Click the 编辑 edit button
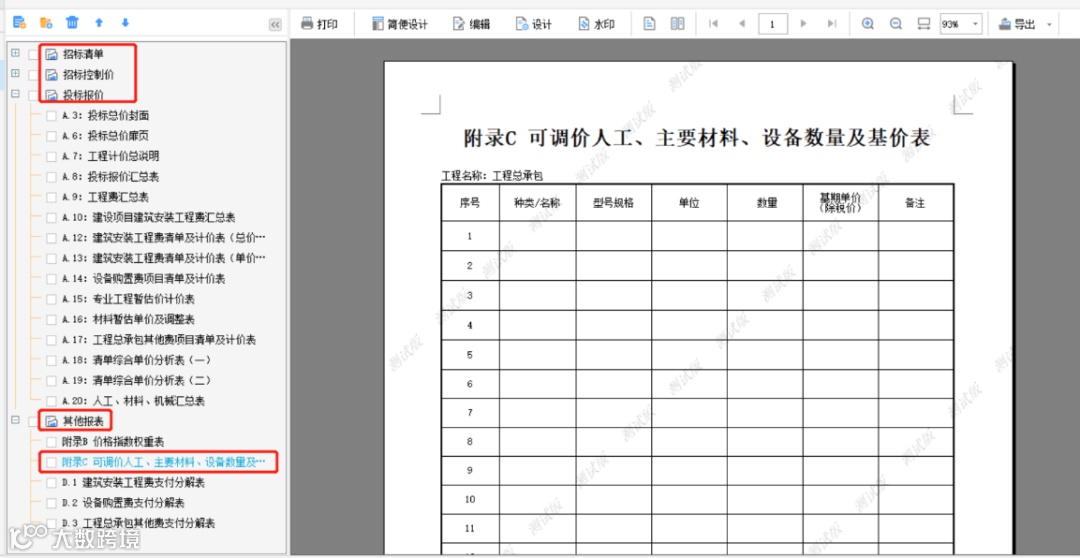1080x558 pixels. point(471,24)
